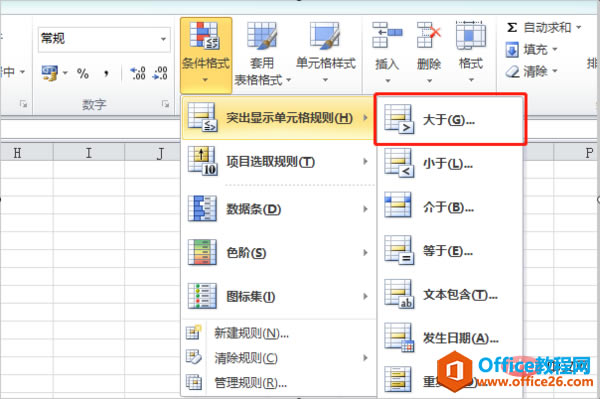Click the increase decimal icon
The height and width of the screenshot is (399, 600).
pyautogui.click(x=138, y=73)
